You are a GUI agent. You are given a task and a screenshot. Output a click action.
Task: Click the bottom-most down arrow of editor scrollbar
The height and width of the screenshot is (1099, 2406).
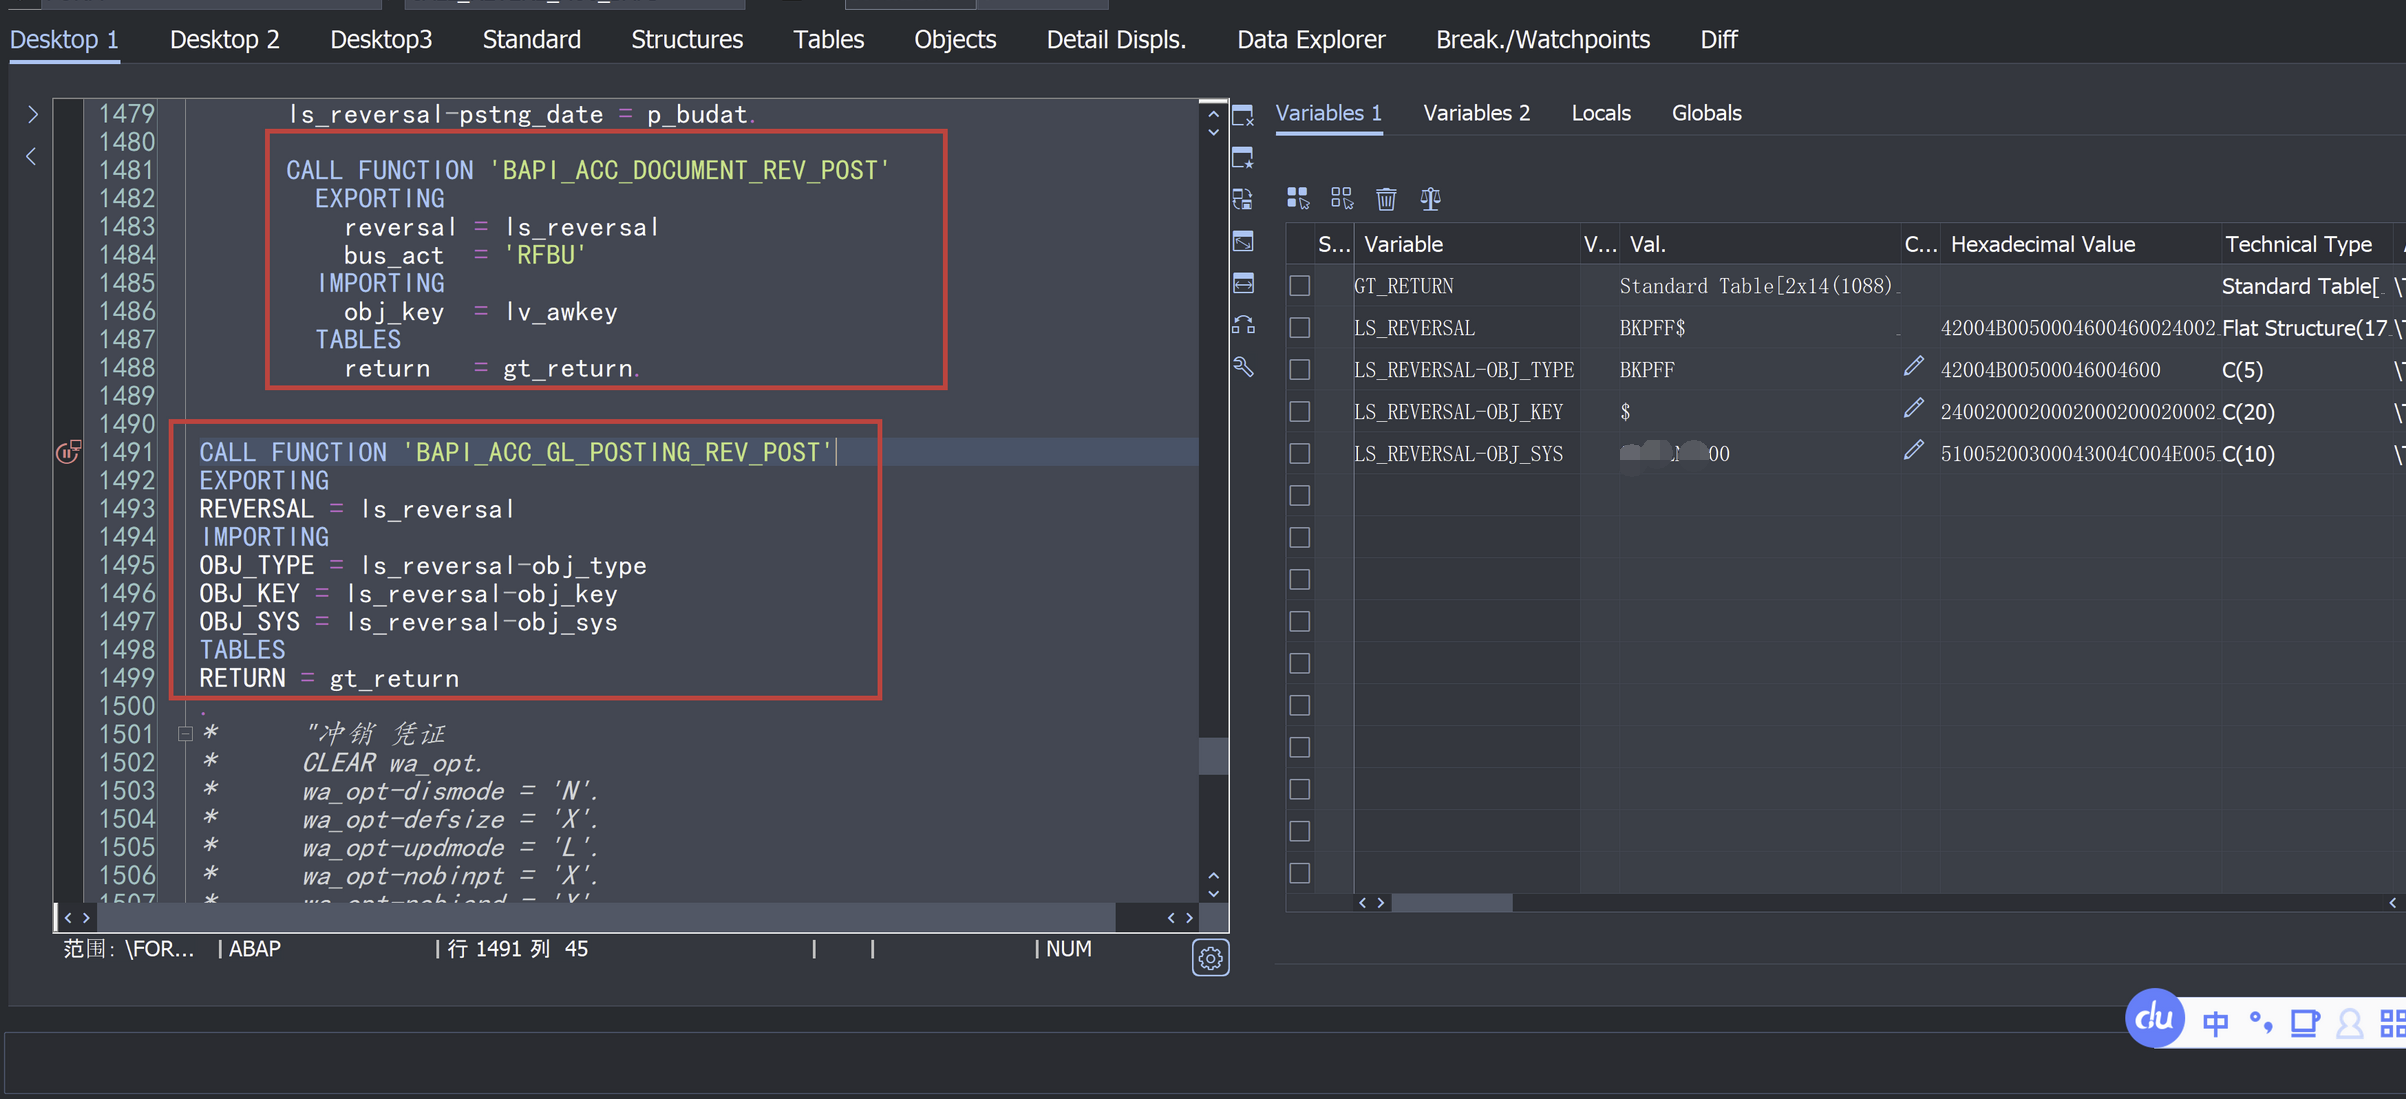pos(1213,894)
